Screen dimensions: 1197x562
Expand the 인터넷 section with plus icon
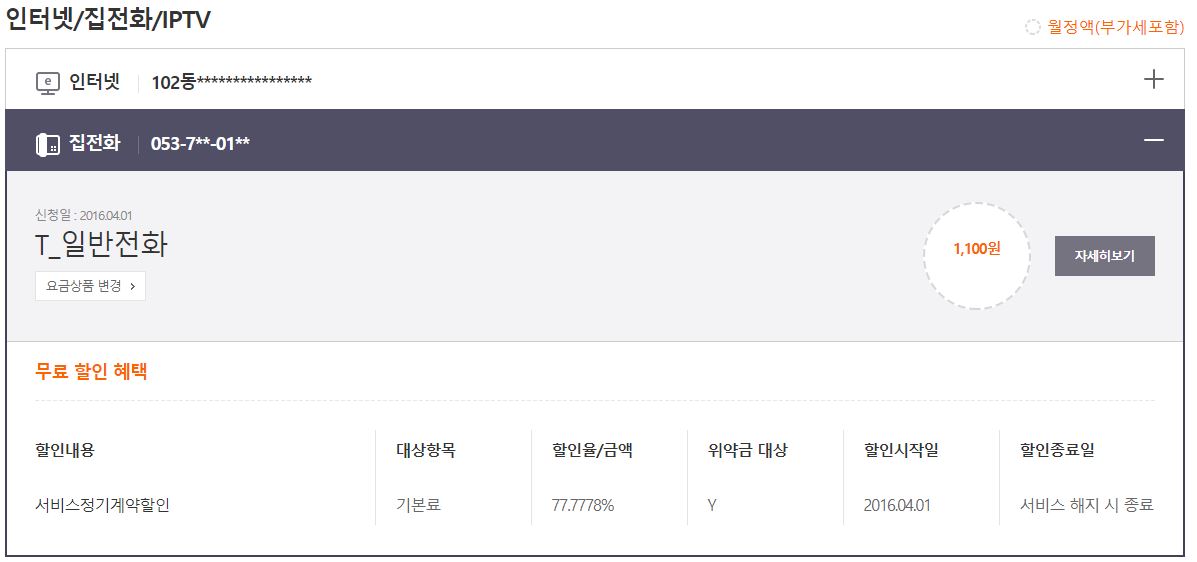1153,80
